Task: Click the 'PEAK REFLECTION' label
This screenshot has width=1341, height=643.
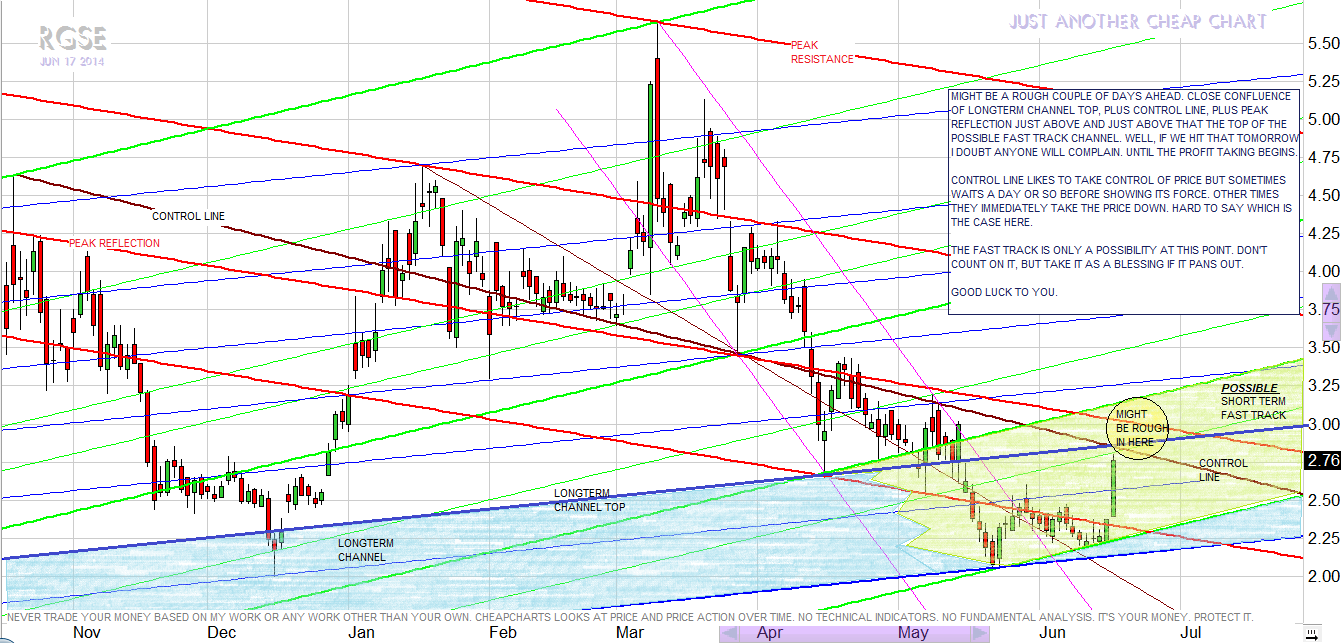Action: 114,243
